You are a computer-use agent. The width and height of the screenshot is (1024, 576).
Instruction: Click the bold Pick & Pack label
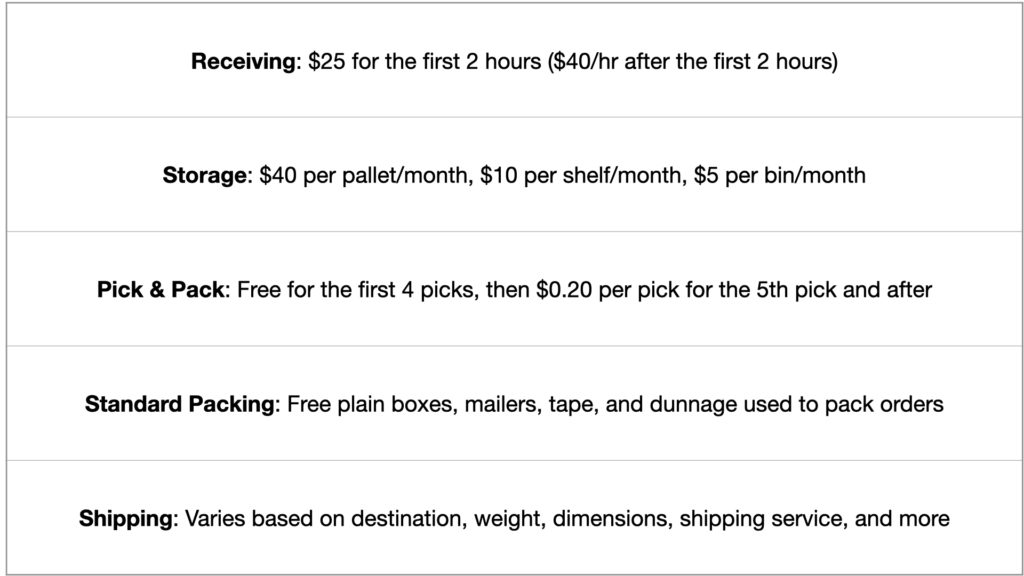pos(160,289)
